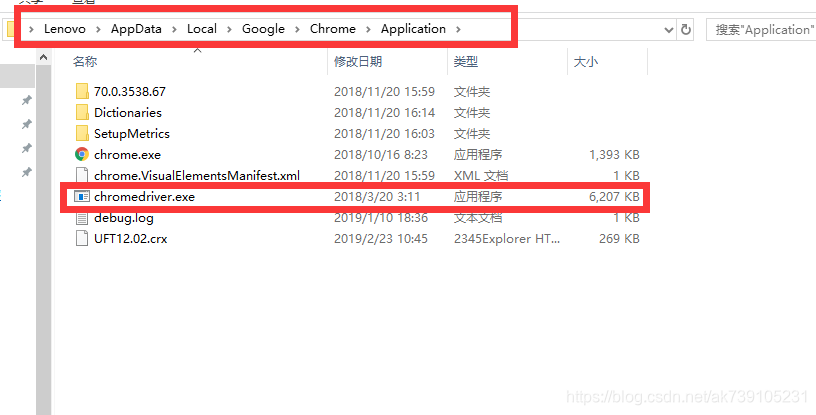
Task: Click the chrome.exe Chrome logo icon
Action: 82,155
